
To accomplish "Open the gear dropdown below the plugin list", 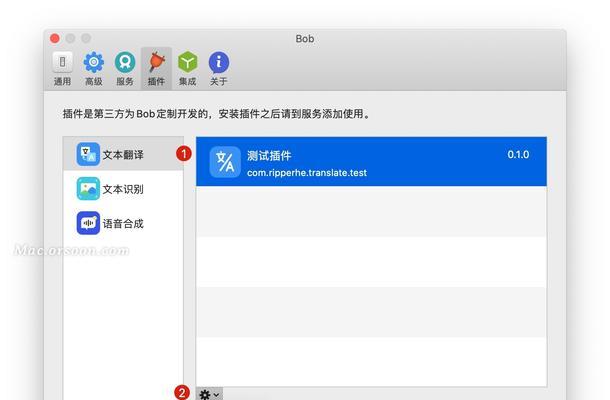I will pyautogui.click(x=209, y=394).
